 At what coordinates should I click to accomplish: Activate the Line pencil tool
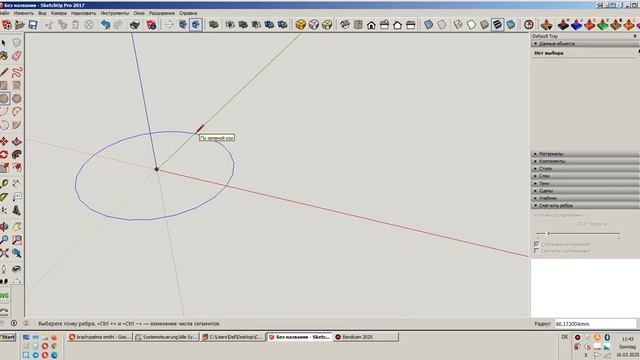[4, 73]
